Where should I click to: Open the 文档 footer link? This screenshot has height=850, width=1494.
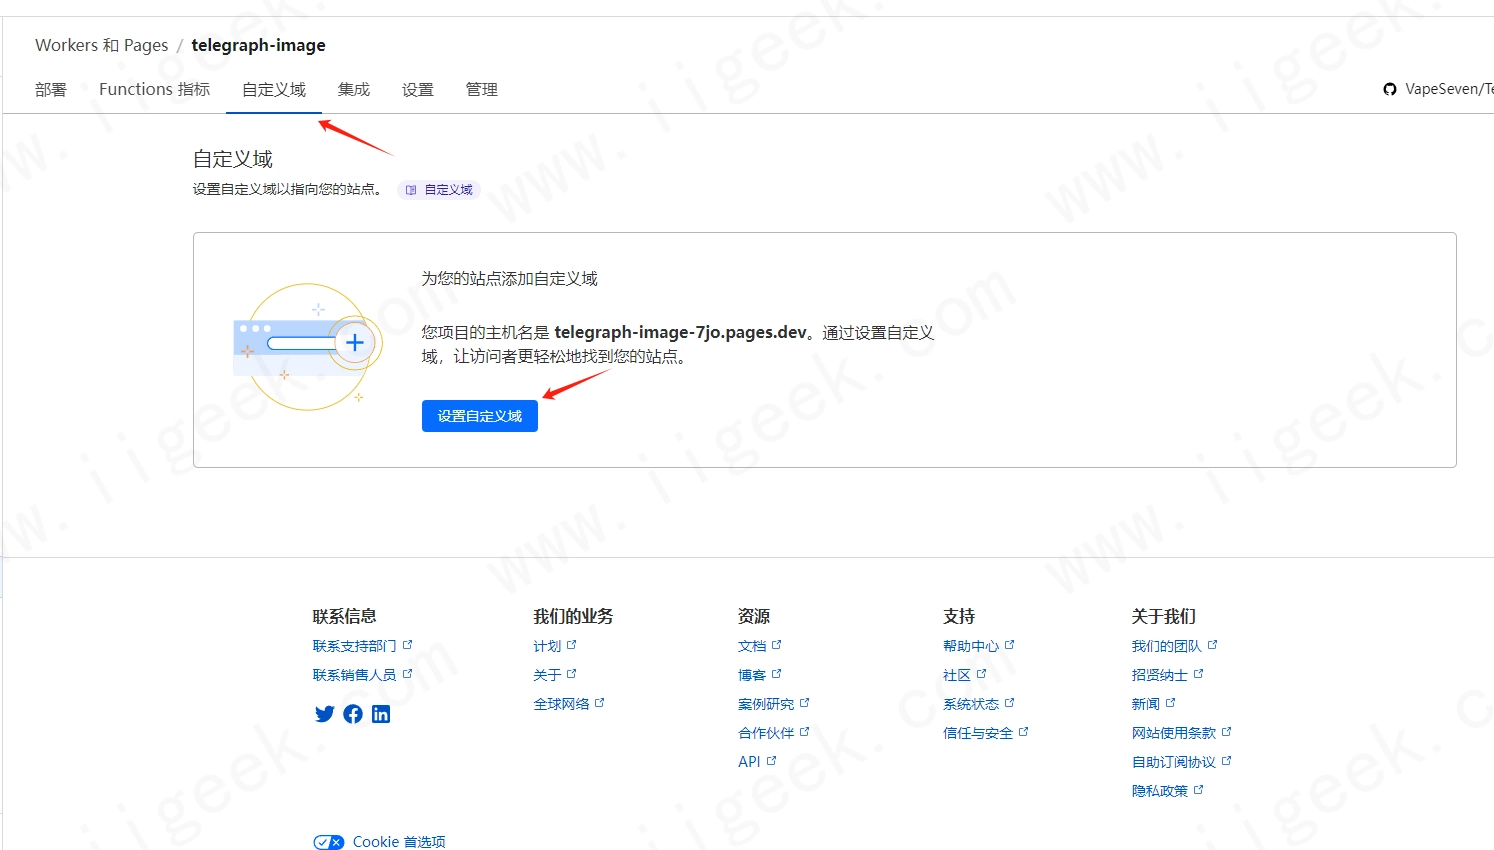click(760, 646)
